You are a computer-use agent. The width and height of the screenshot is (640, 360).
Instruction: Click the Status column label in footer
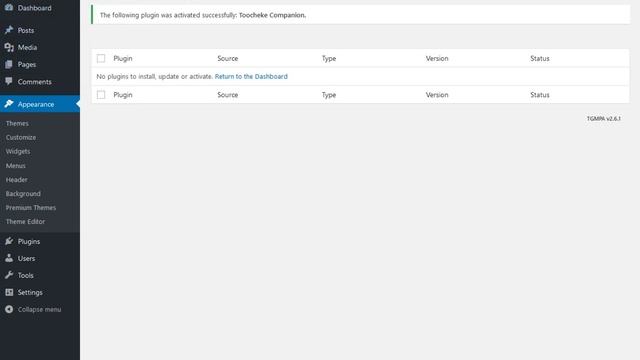[x=540, y=95]
